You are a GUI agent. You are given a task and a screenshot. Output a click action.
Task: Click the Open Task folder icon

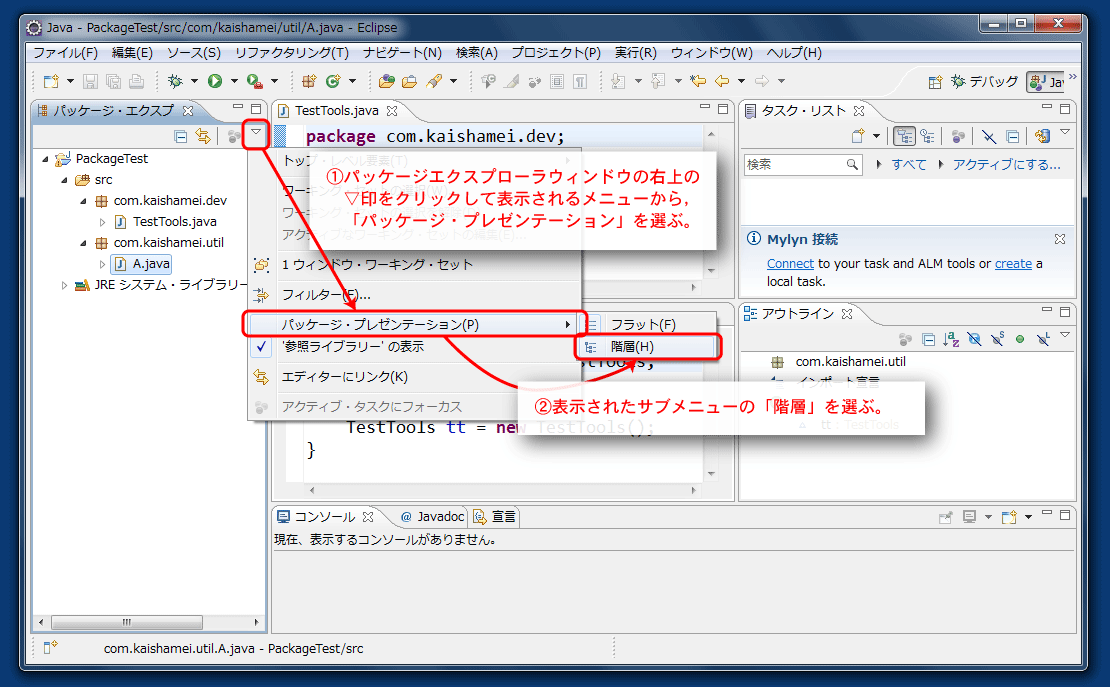click(409, 81)
